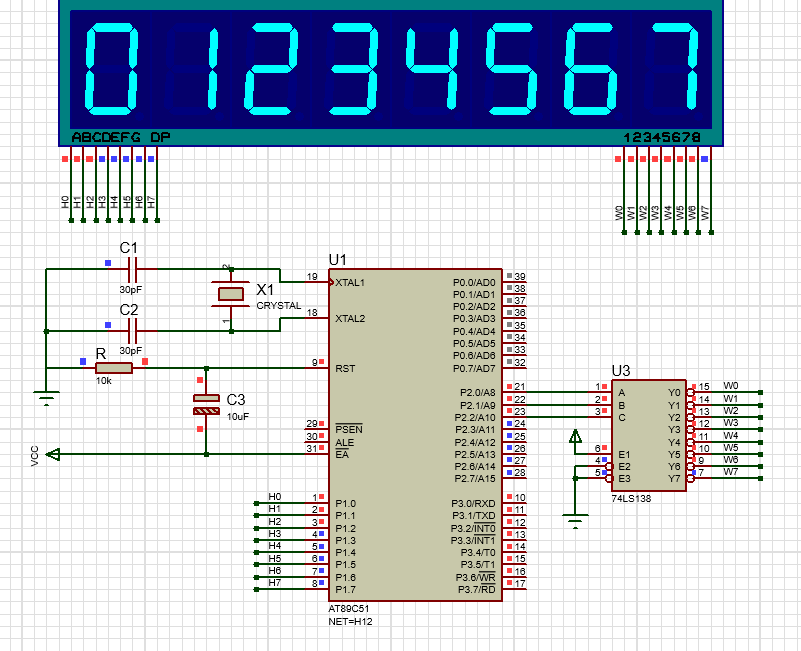Click the RST pin label
The height and width of the screenshot is (651, 801).
[345, 368]
